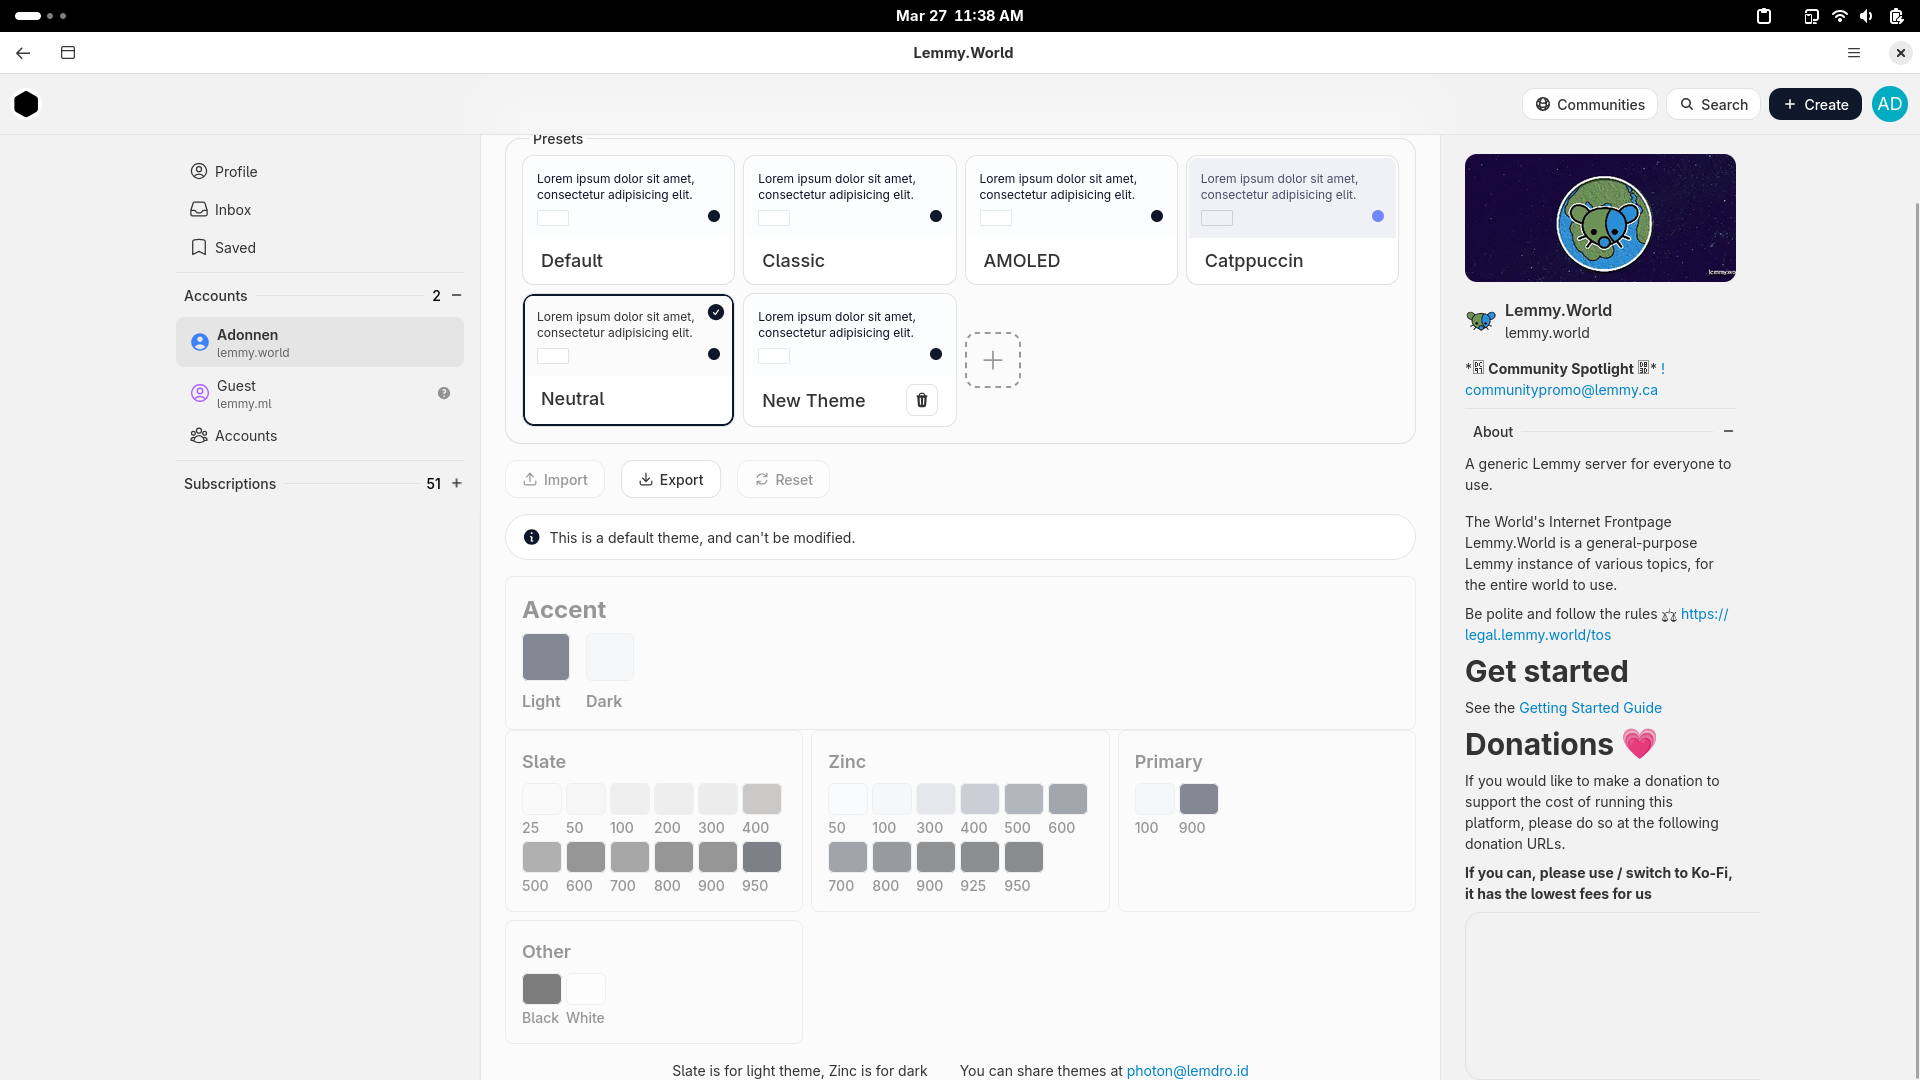Image resolution: width=1920 pixels, height=1080 pixels.
Task: Switch to Guest lemmy.ml account
Action: 320,394
